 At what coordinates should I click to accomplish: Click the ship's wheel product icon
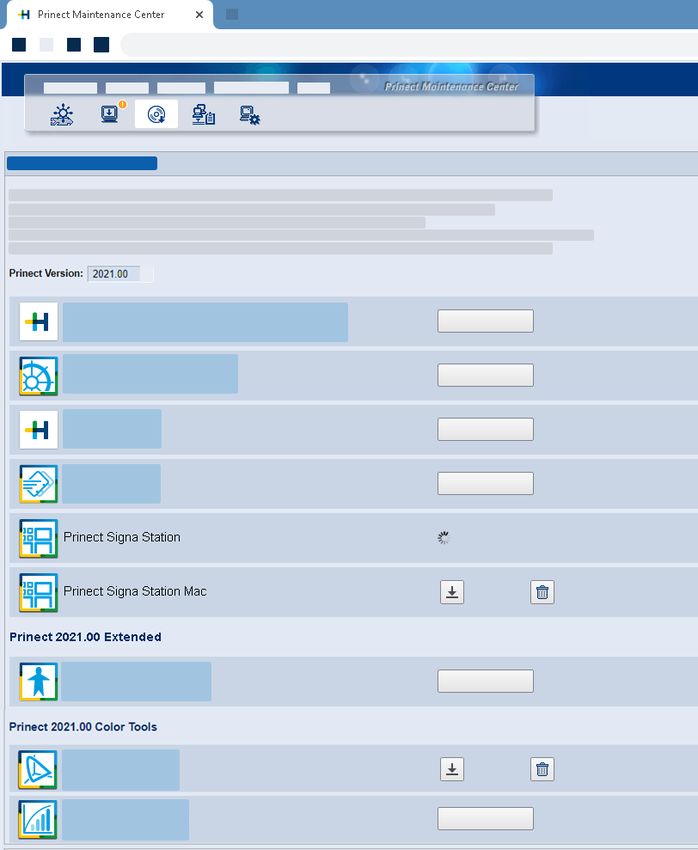(38, 376)
